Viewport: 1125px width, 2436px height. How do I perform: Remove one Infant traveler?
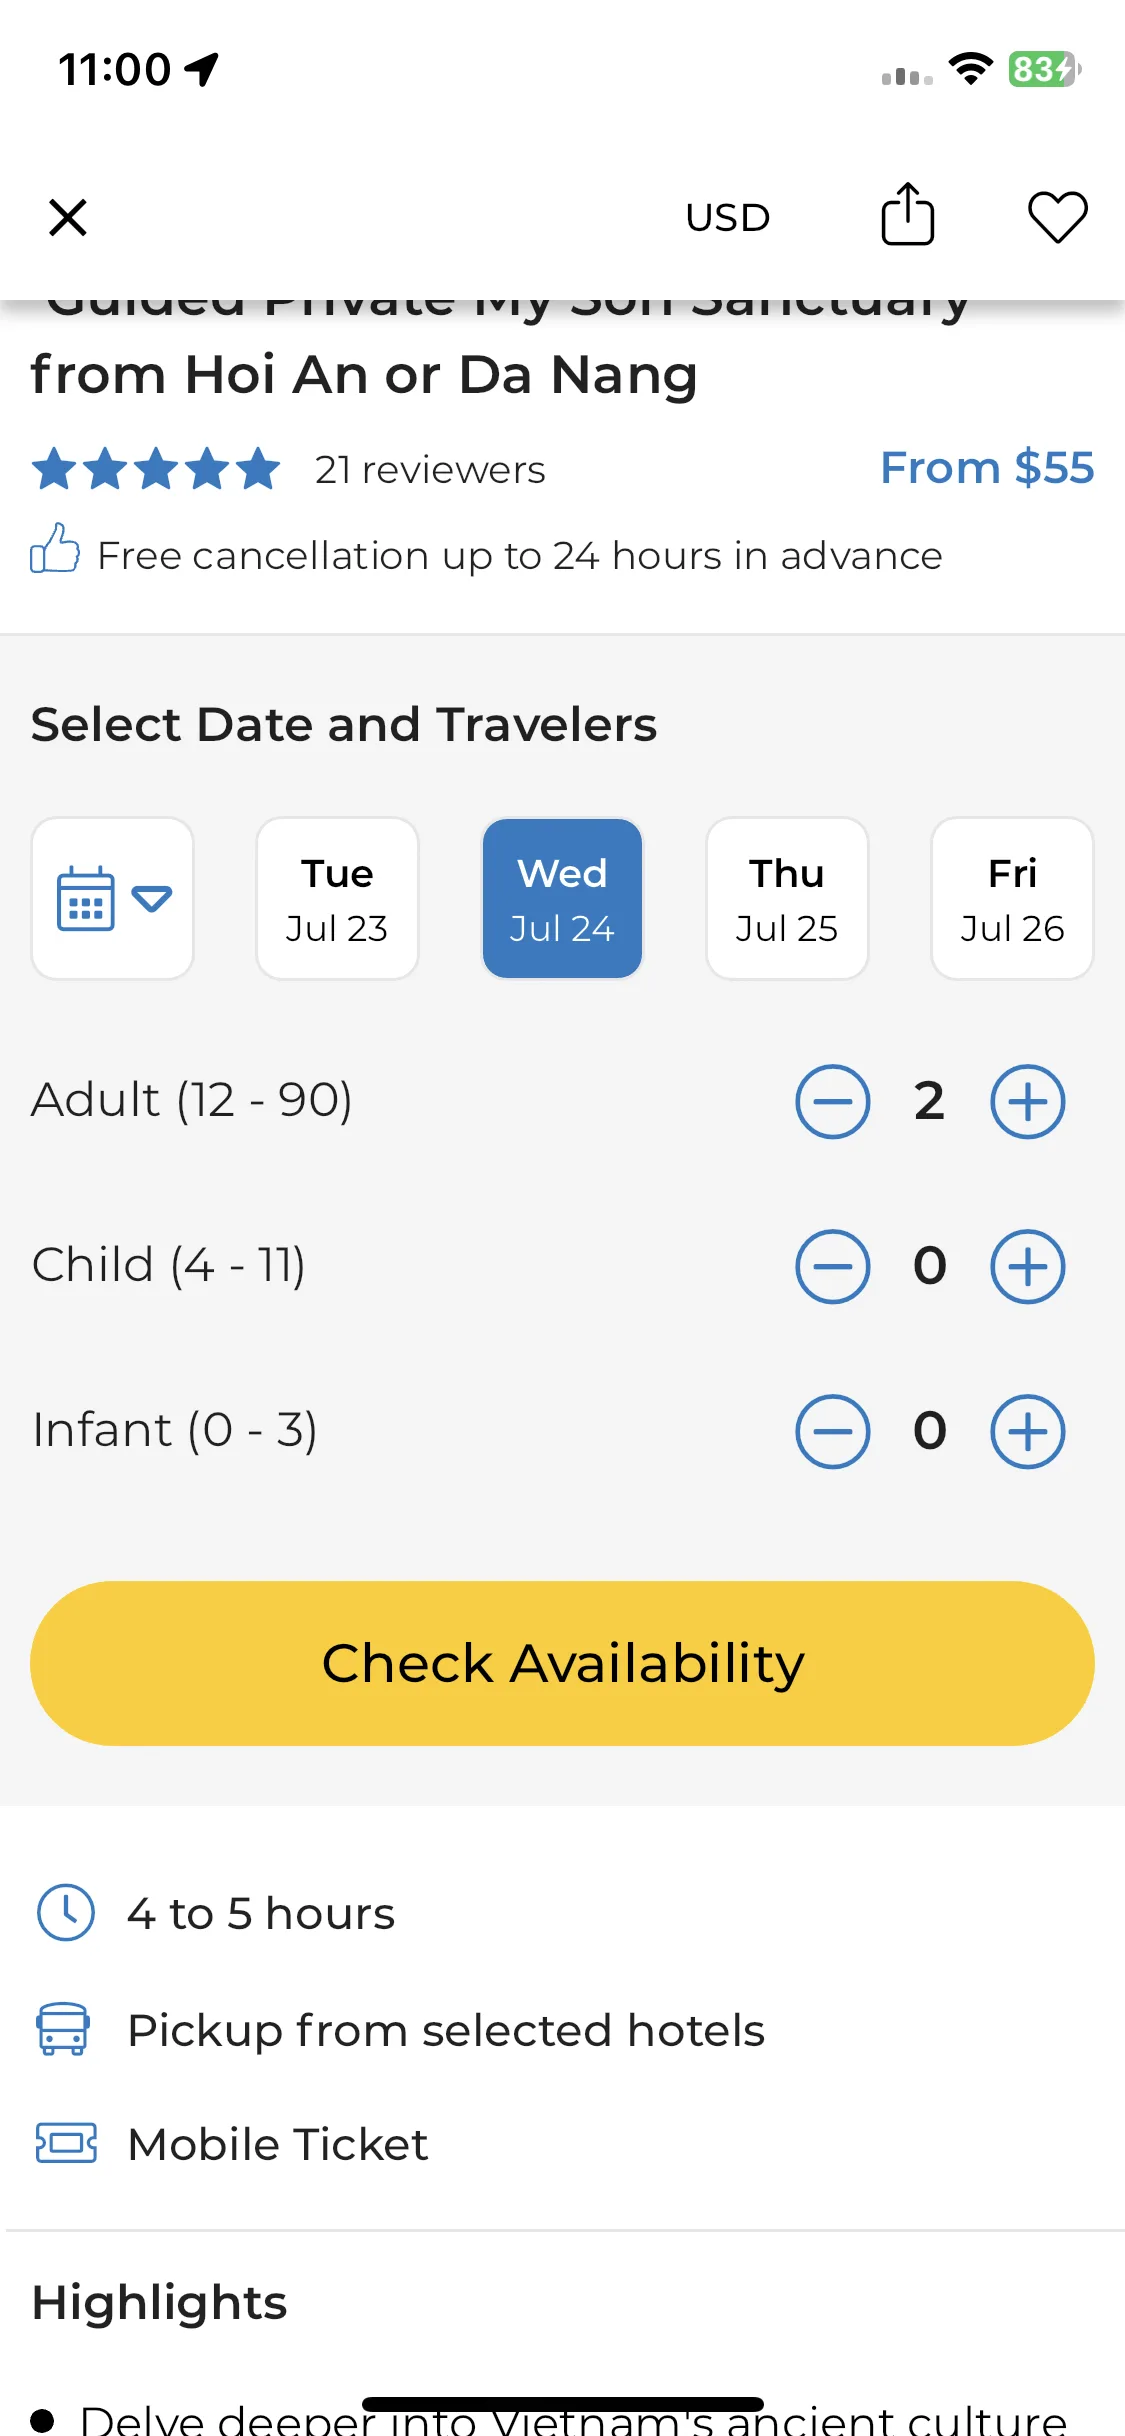[x=832, y=1431]
